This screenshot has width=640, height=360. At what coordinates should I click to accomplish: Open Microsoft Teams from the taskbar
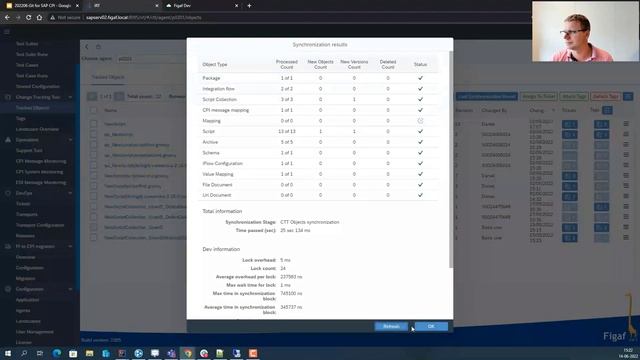(171, 353)
